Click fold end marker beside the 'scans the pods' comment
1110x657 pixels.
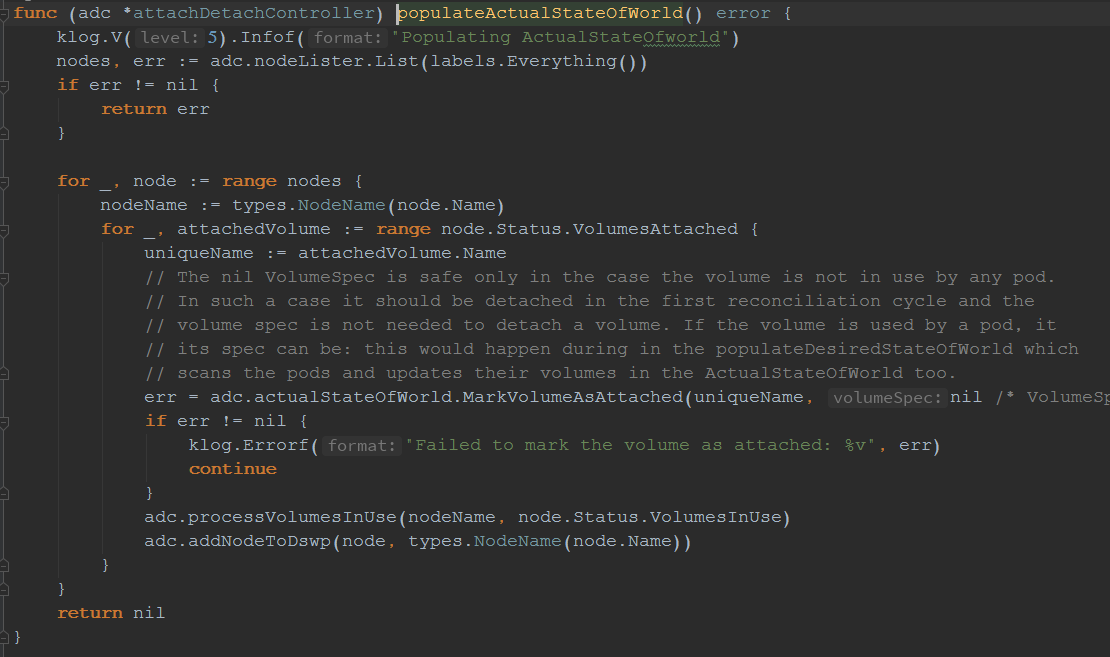pos(4,374)
